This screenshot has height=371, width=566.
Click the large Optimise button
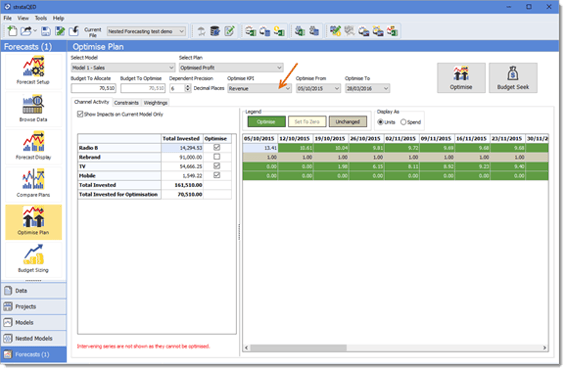(461, 78)
